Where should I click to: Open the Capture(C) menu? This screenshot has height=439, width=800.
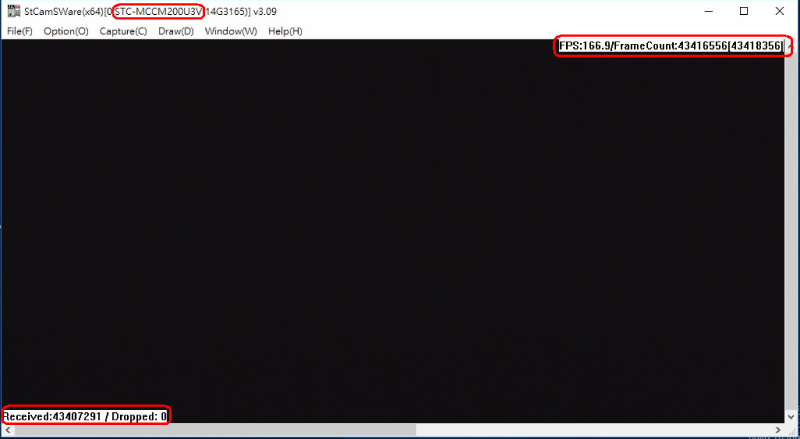(x=123, y=31)
